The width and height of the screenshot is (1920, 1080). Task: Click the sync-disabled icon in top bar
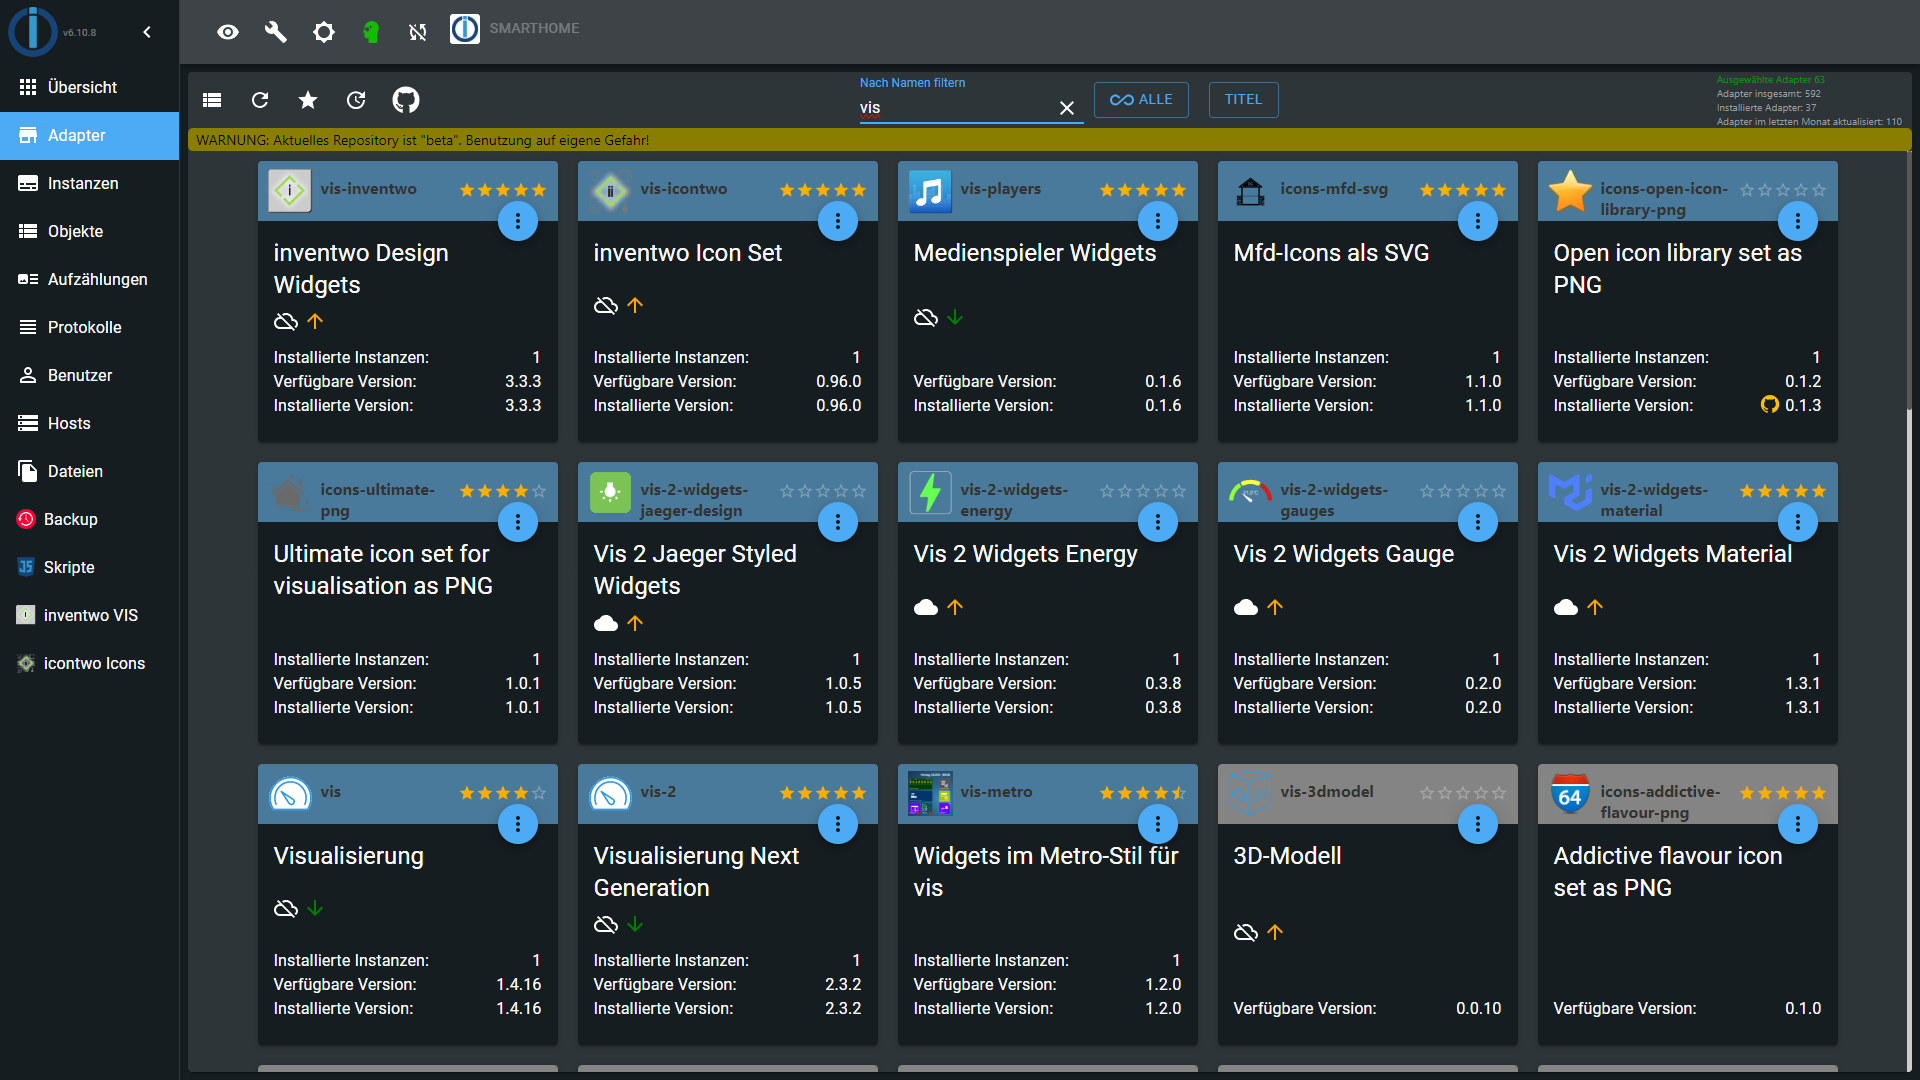coord(418,32)
